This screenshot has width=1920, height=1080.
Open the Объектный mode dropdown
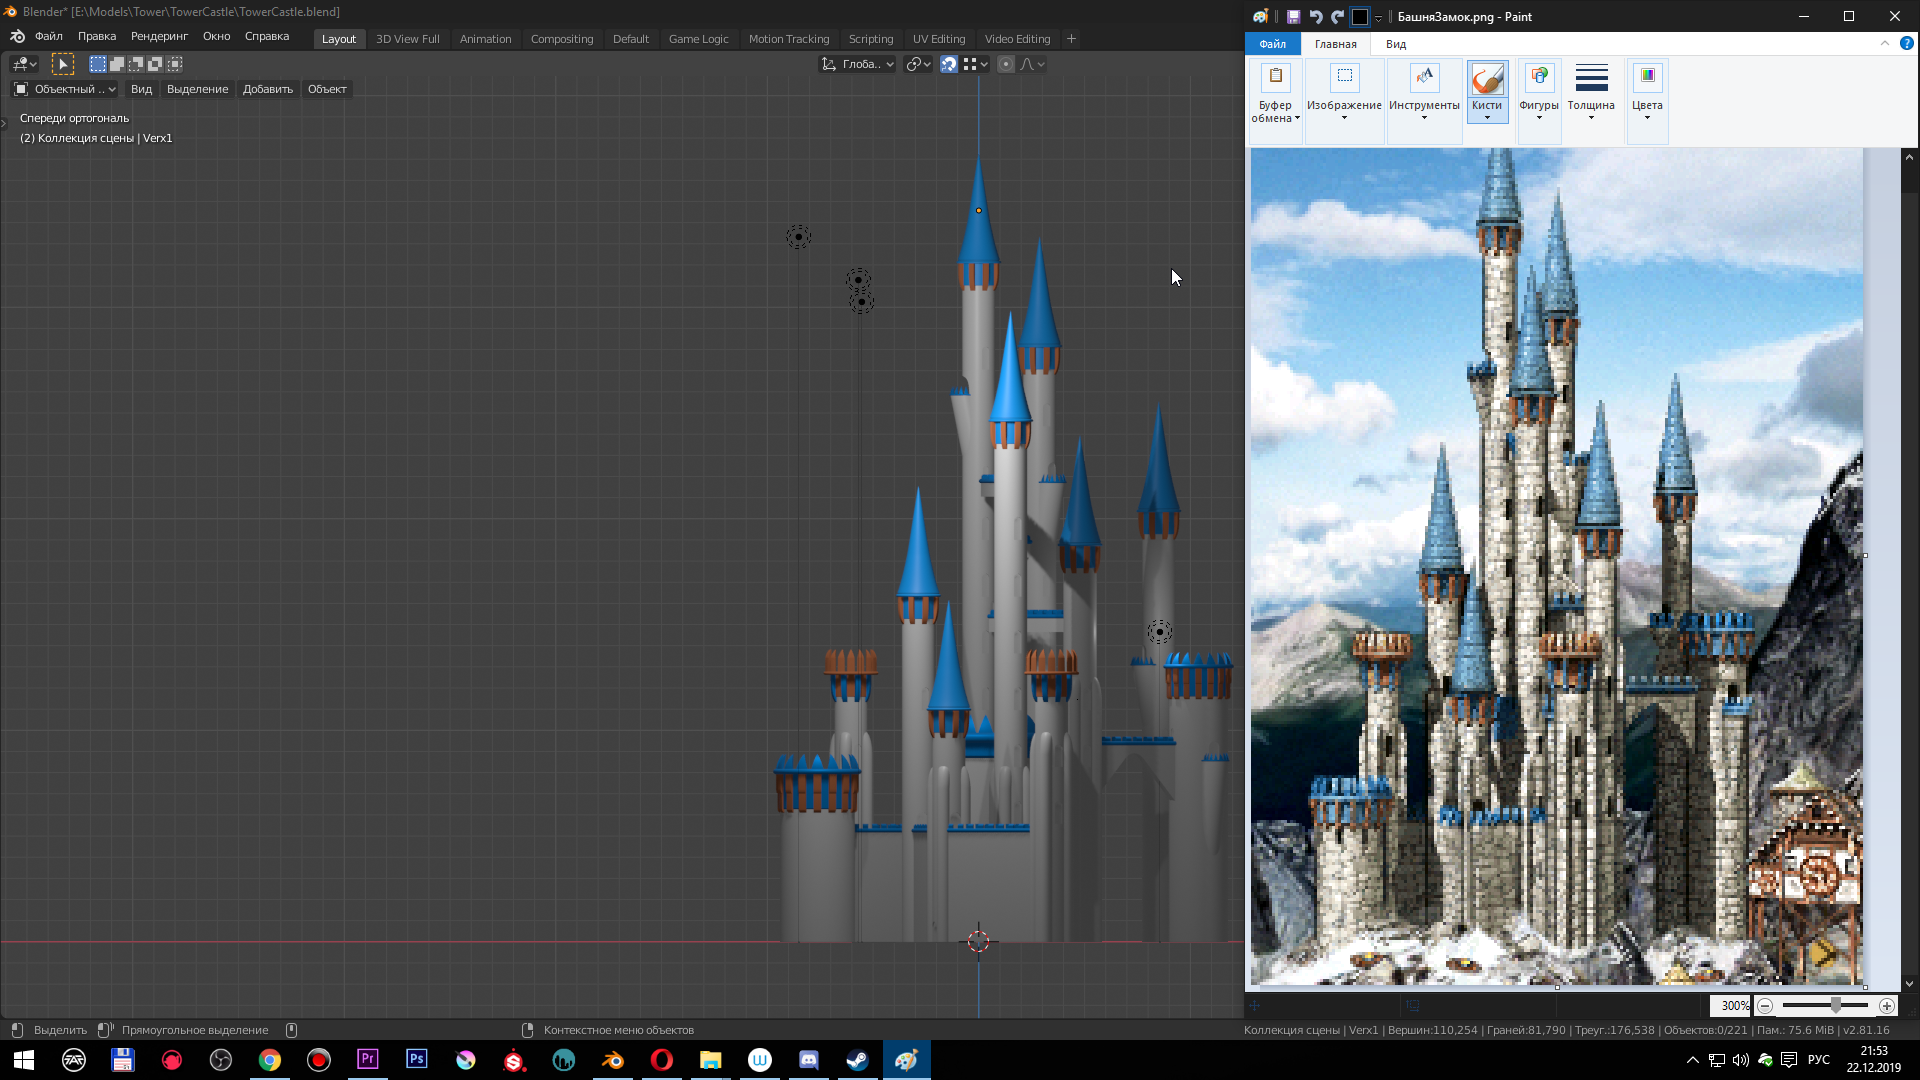[65, 89]
